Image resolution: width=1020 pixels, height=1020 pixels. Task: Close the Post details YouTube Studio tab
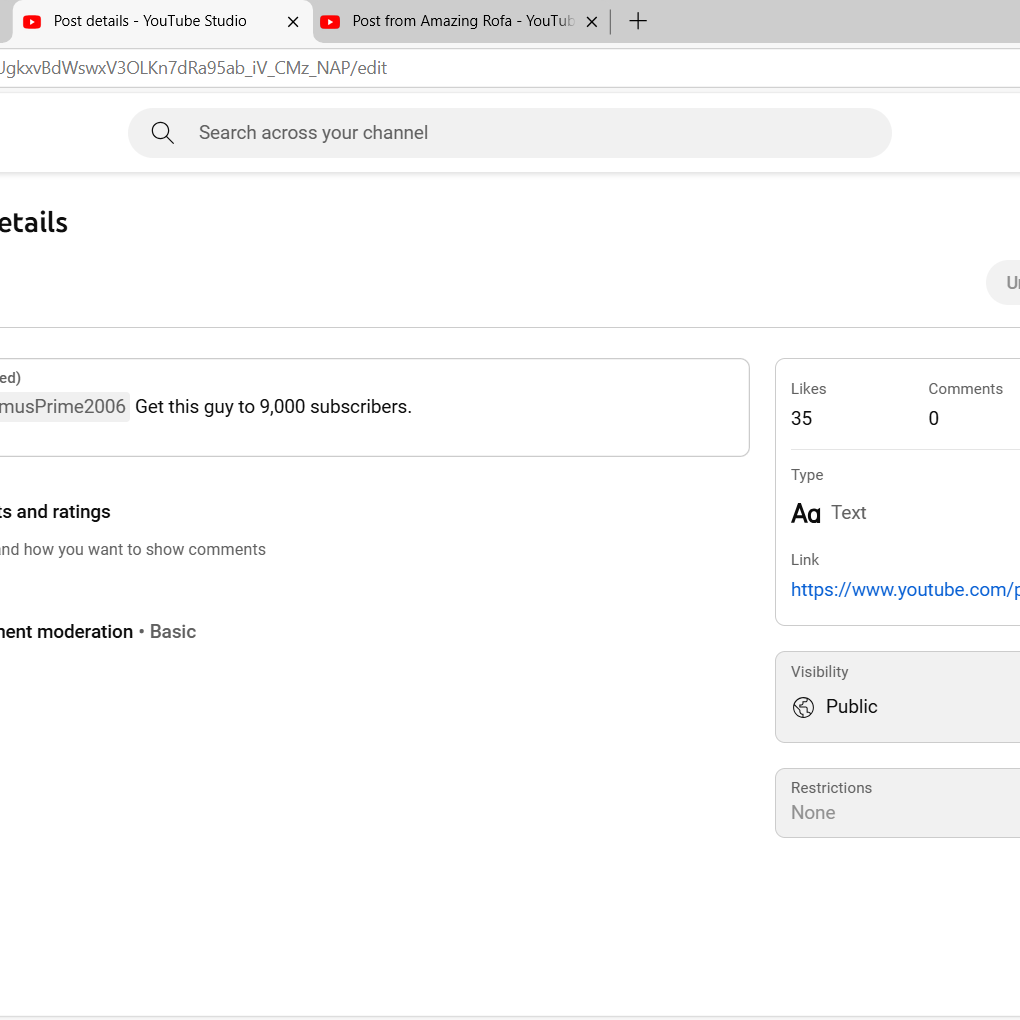click(293, 21)
